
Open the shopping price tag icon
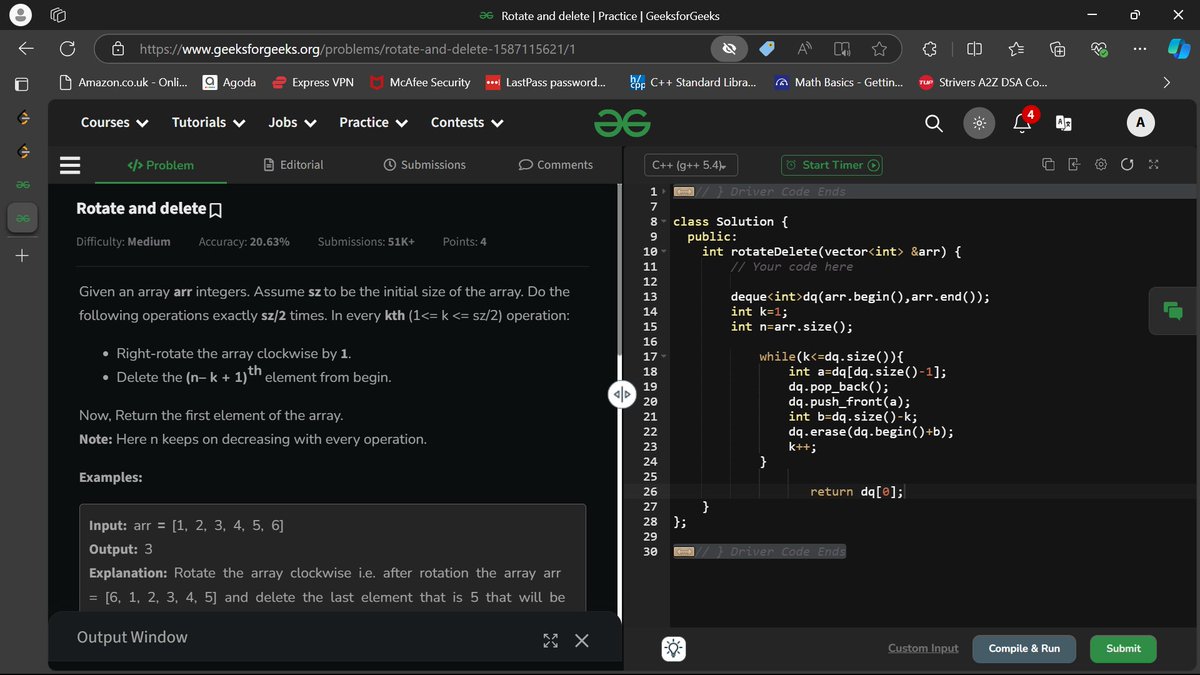[767, 49]
